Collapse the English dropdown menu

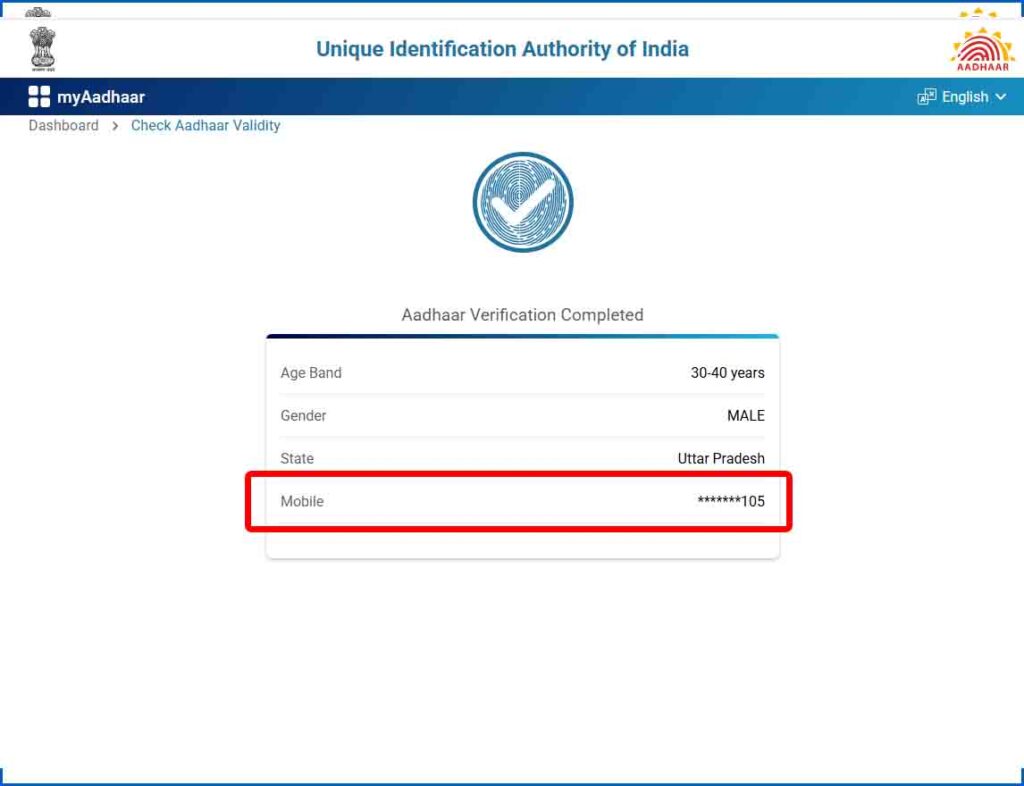(964, 96)
